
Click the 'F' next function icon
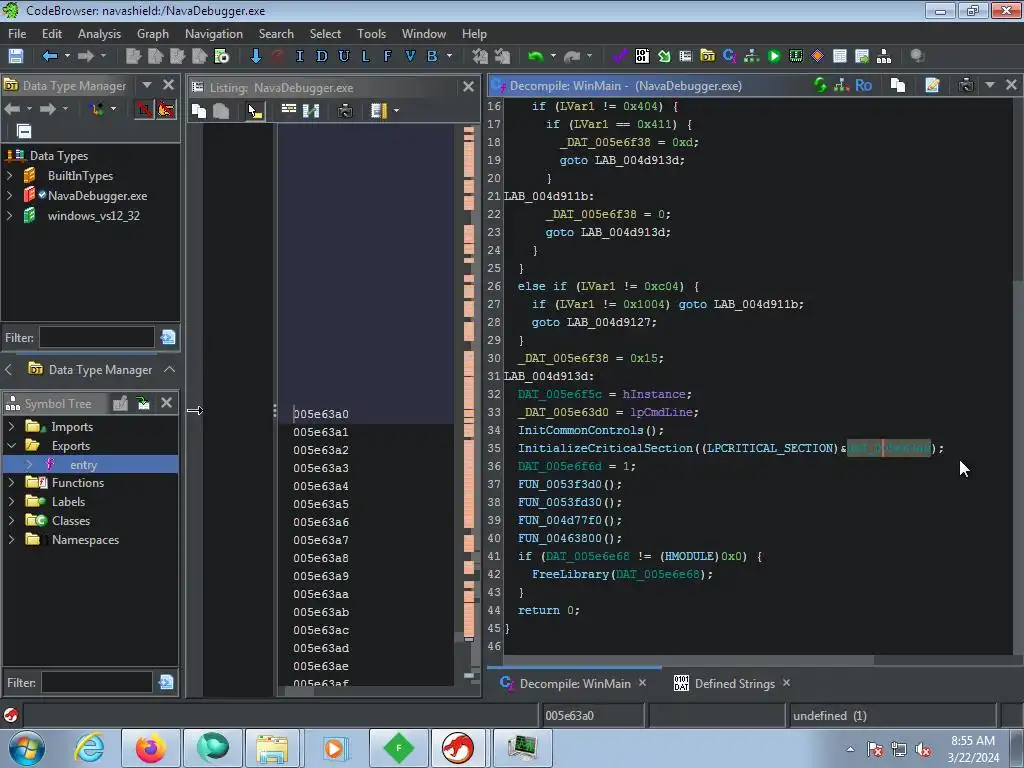[387, 56]
